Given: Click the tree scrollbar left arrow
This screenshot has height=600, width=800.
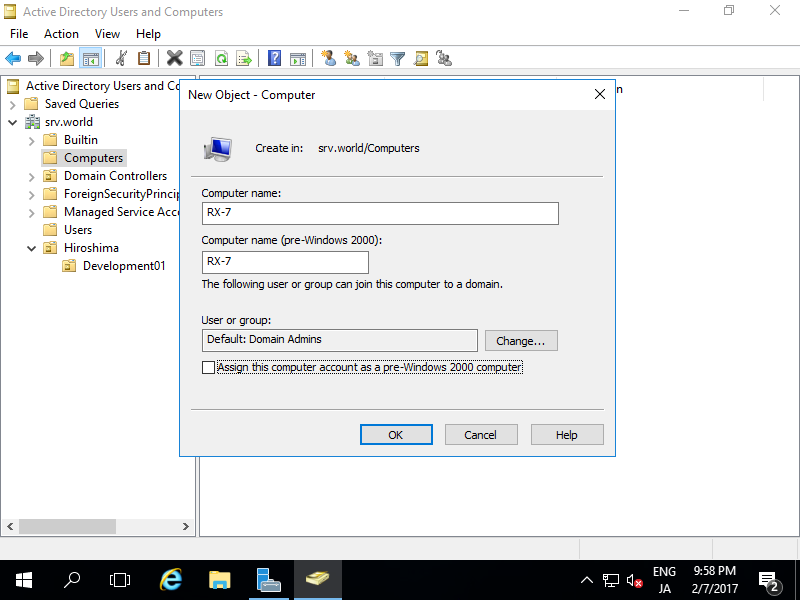Looking at the screenshot, I should pyautogui.click(x=10, y=527).
